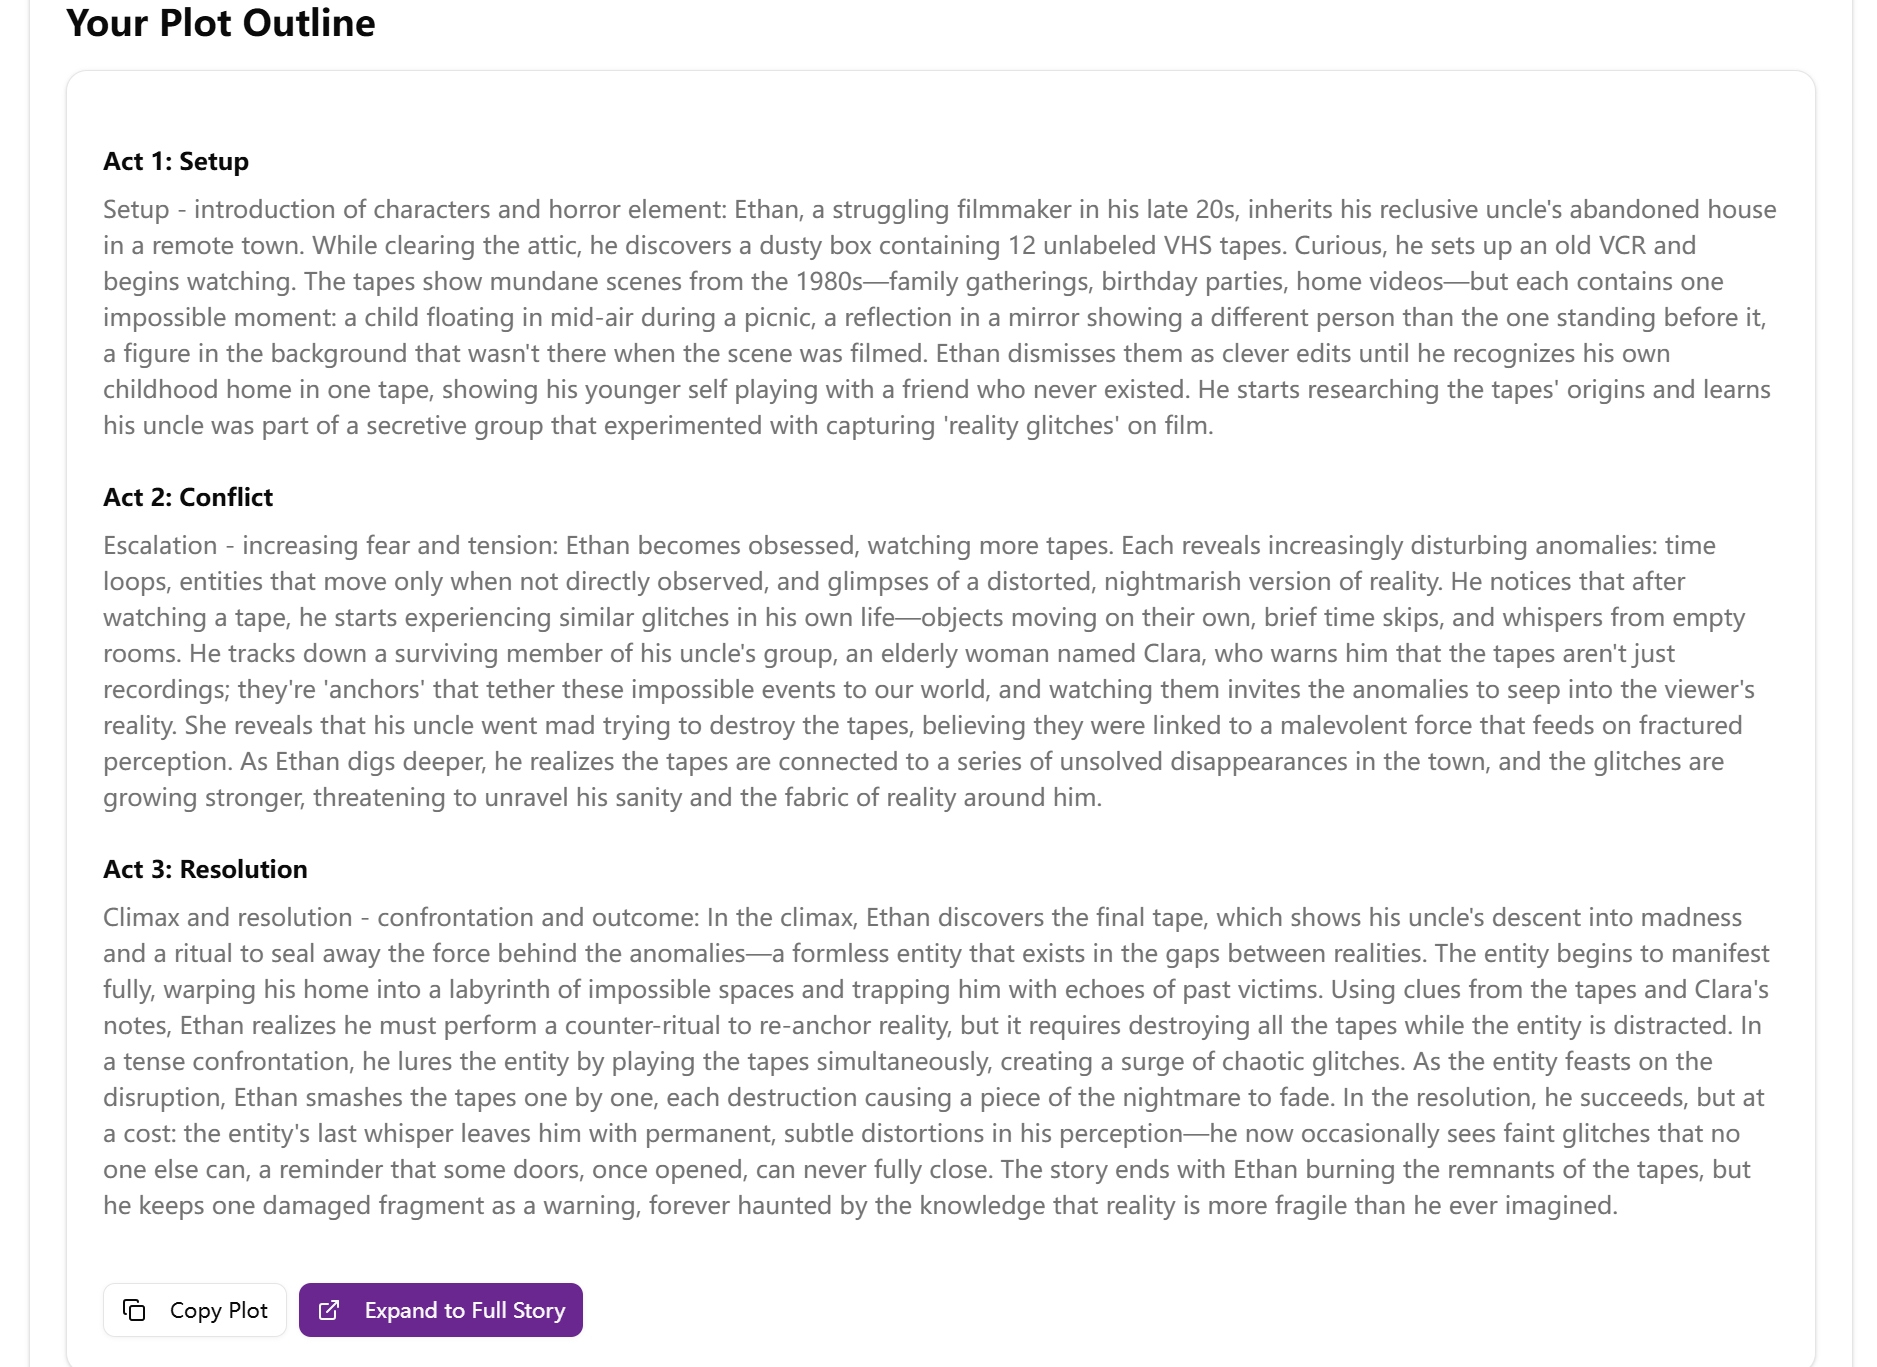The image size is (1877, 1367).
Task: Click the Copy Plot button
Action: coord(194,1310)
